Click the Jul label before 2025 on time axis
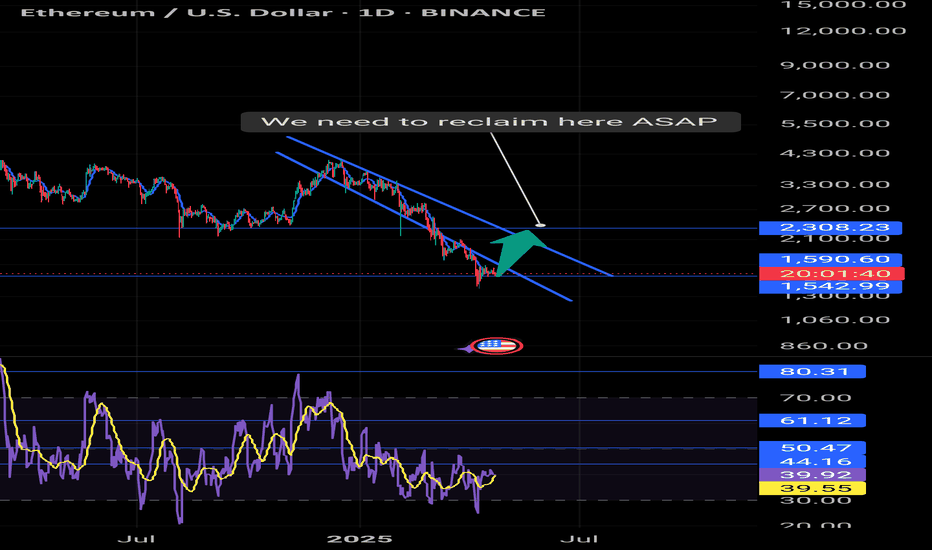 click(137, 539)
